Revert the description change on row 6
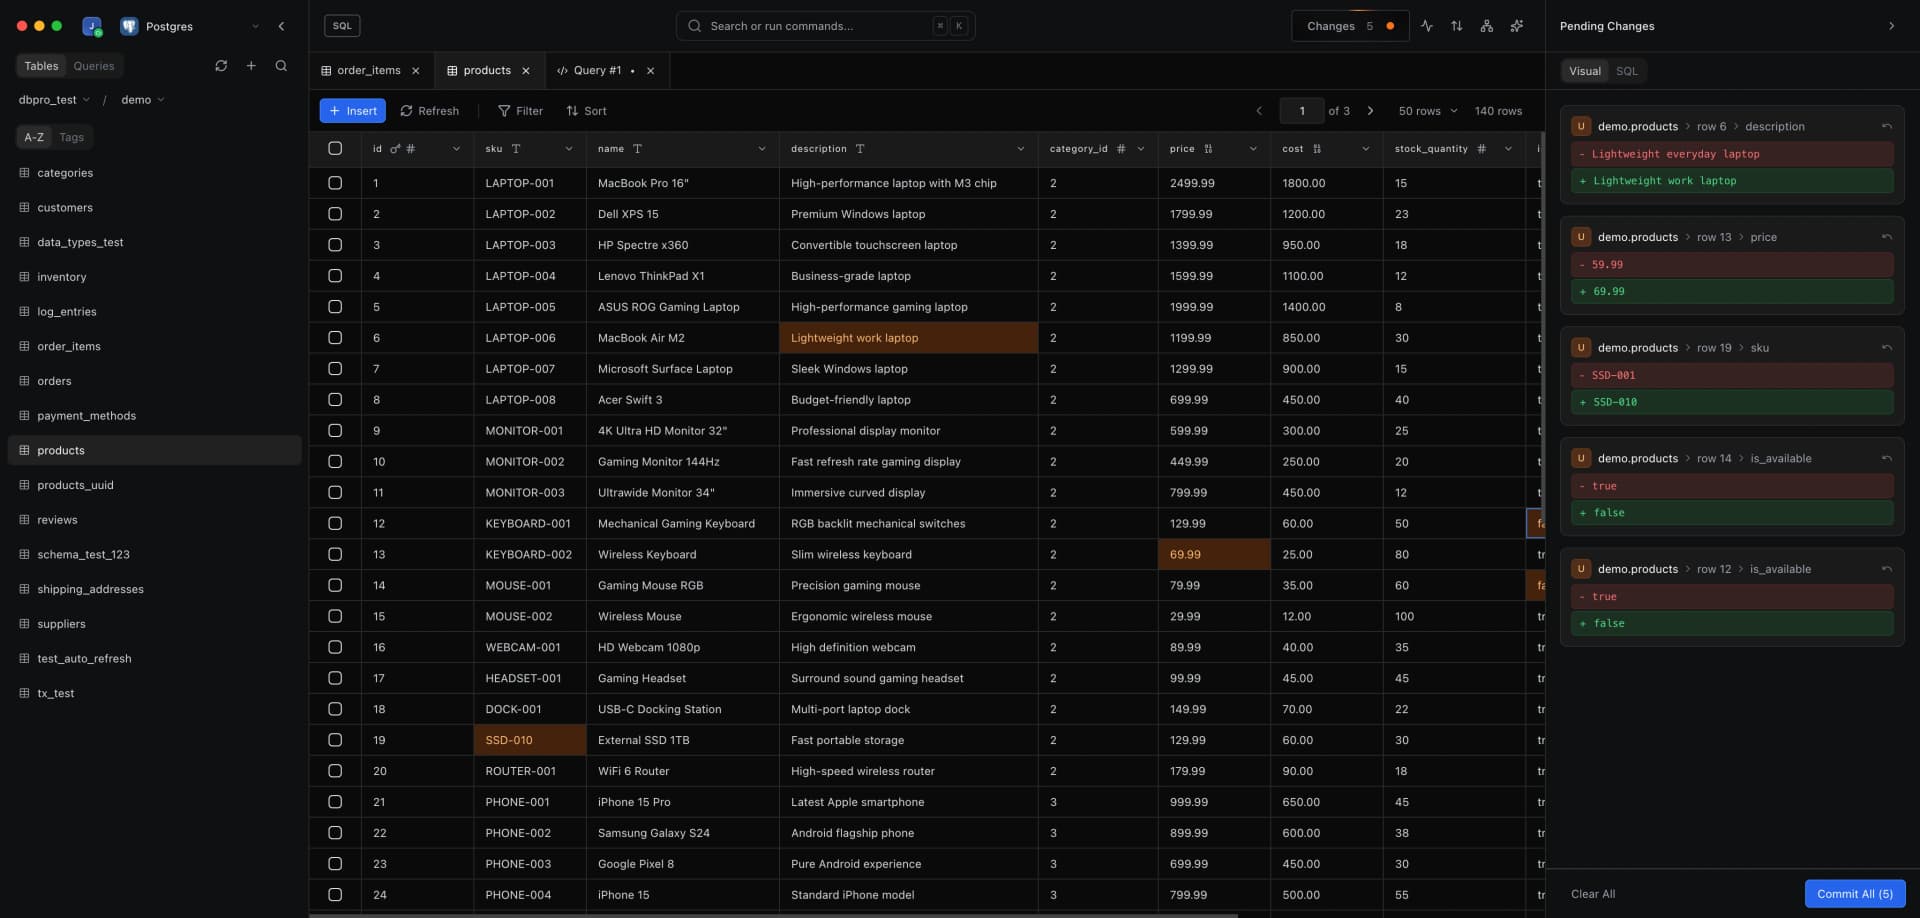 click(x=1887, y=126)
